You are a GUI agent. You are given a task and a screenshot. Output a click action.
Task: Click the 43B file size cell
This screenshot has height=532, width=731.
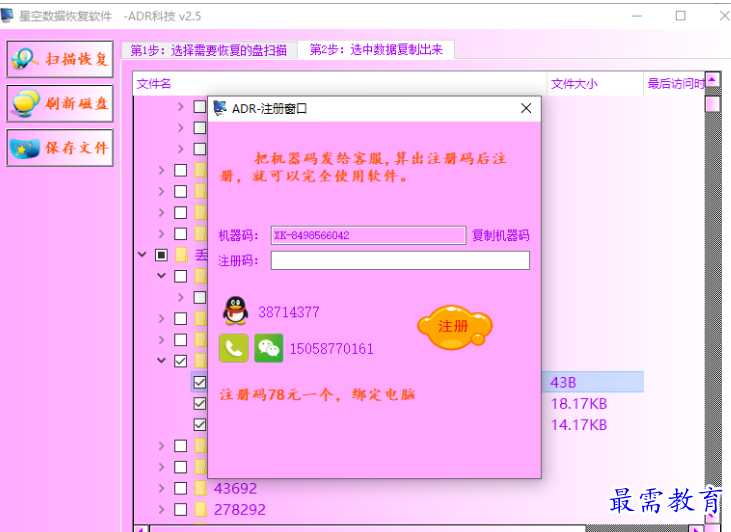[x=563, y=382]
